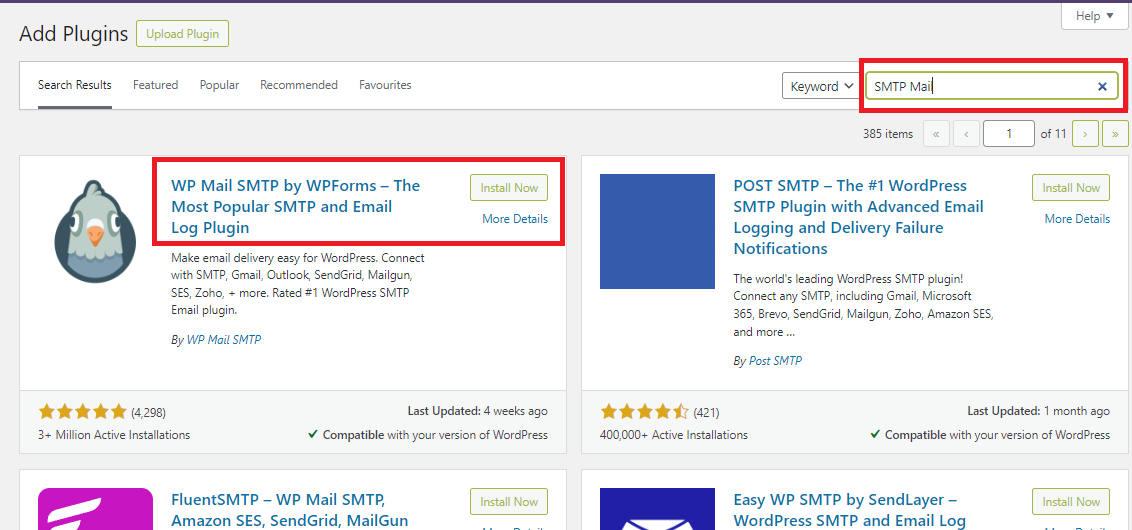Click the Easy WP SMTP envelope icon
Viewport: 1132px width, 530px height.
[657, 509]
